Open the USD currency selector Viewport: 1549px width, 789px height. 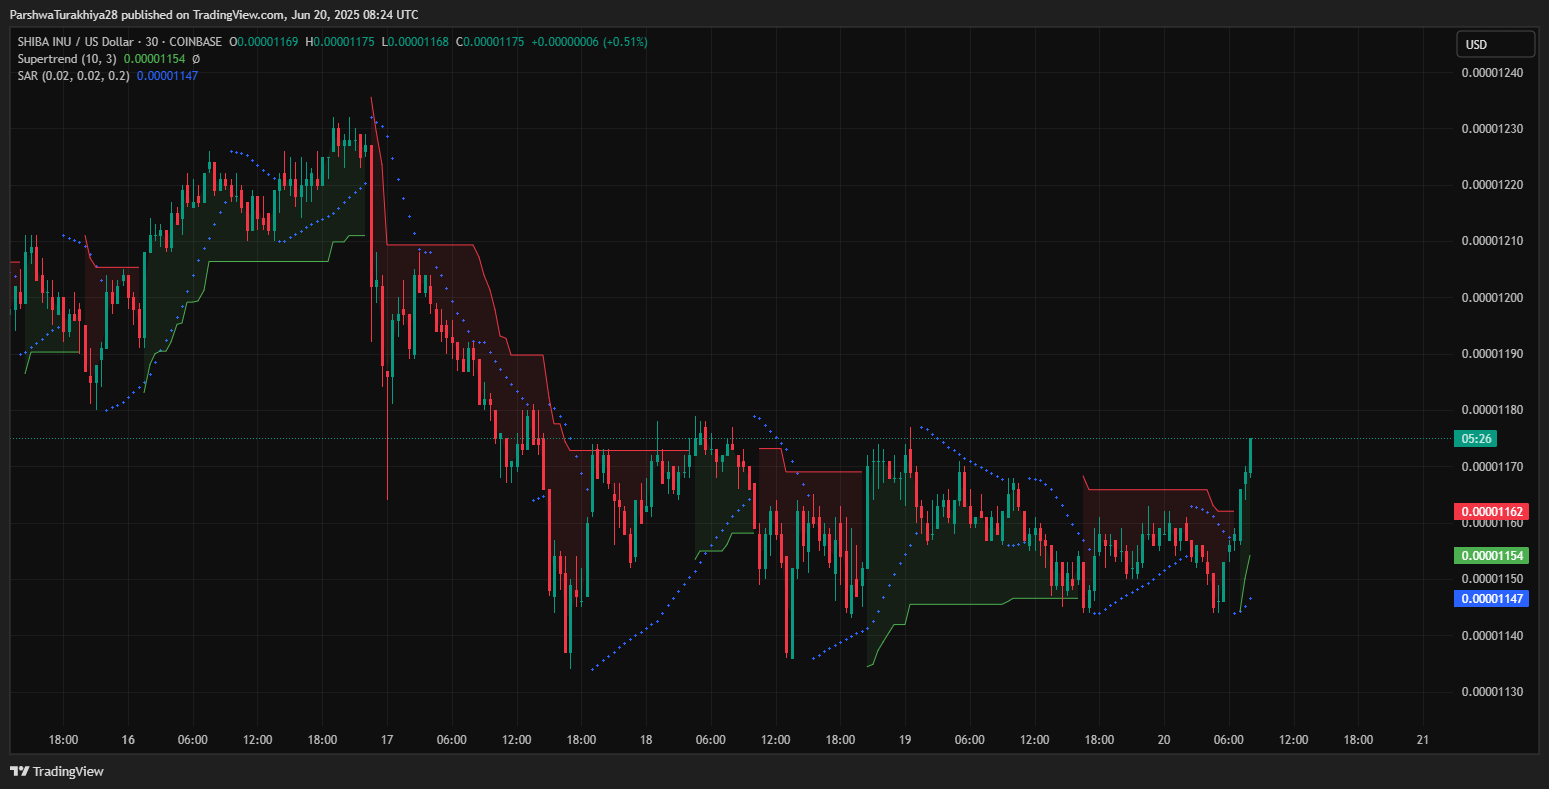[1494, 44]
